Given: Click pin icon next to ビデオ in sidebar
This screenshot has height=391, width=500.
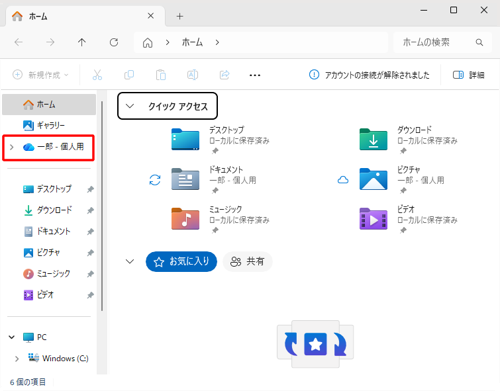Looking at the screenshot, I should coord(90,295).
